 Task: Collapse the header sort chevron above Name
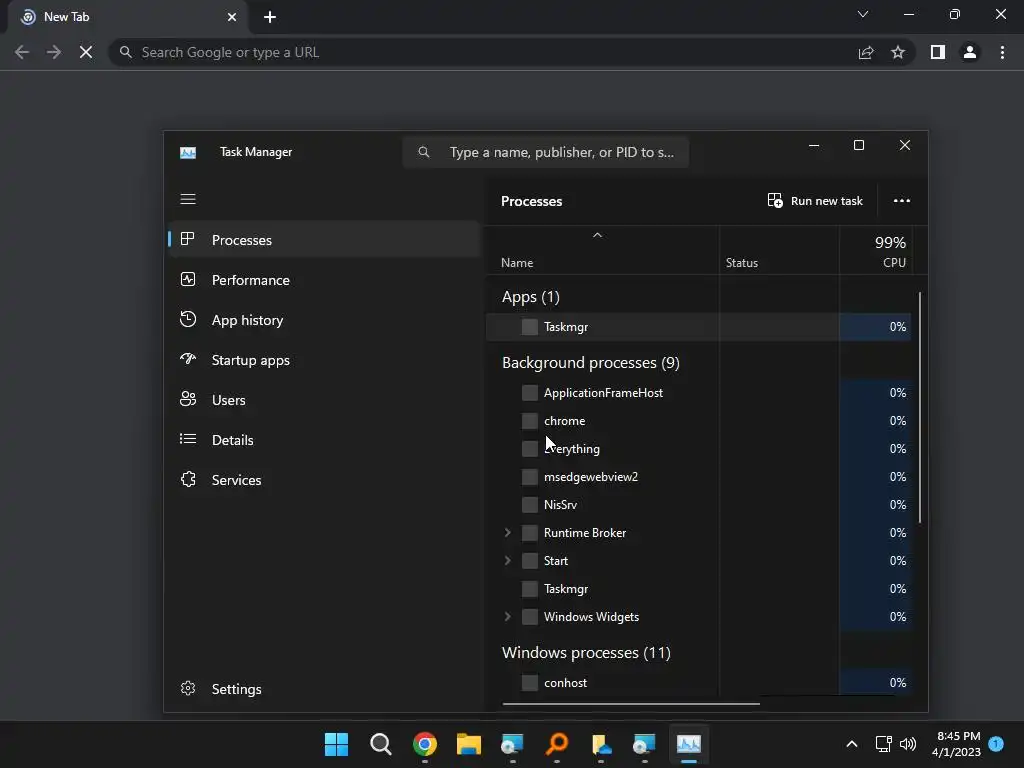coord(597,235)
